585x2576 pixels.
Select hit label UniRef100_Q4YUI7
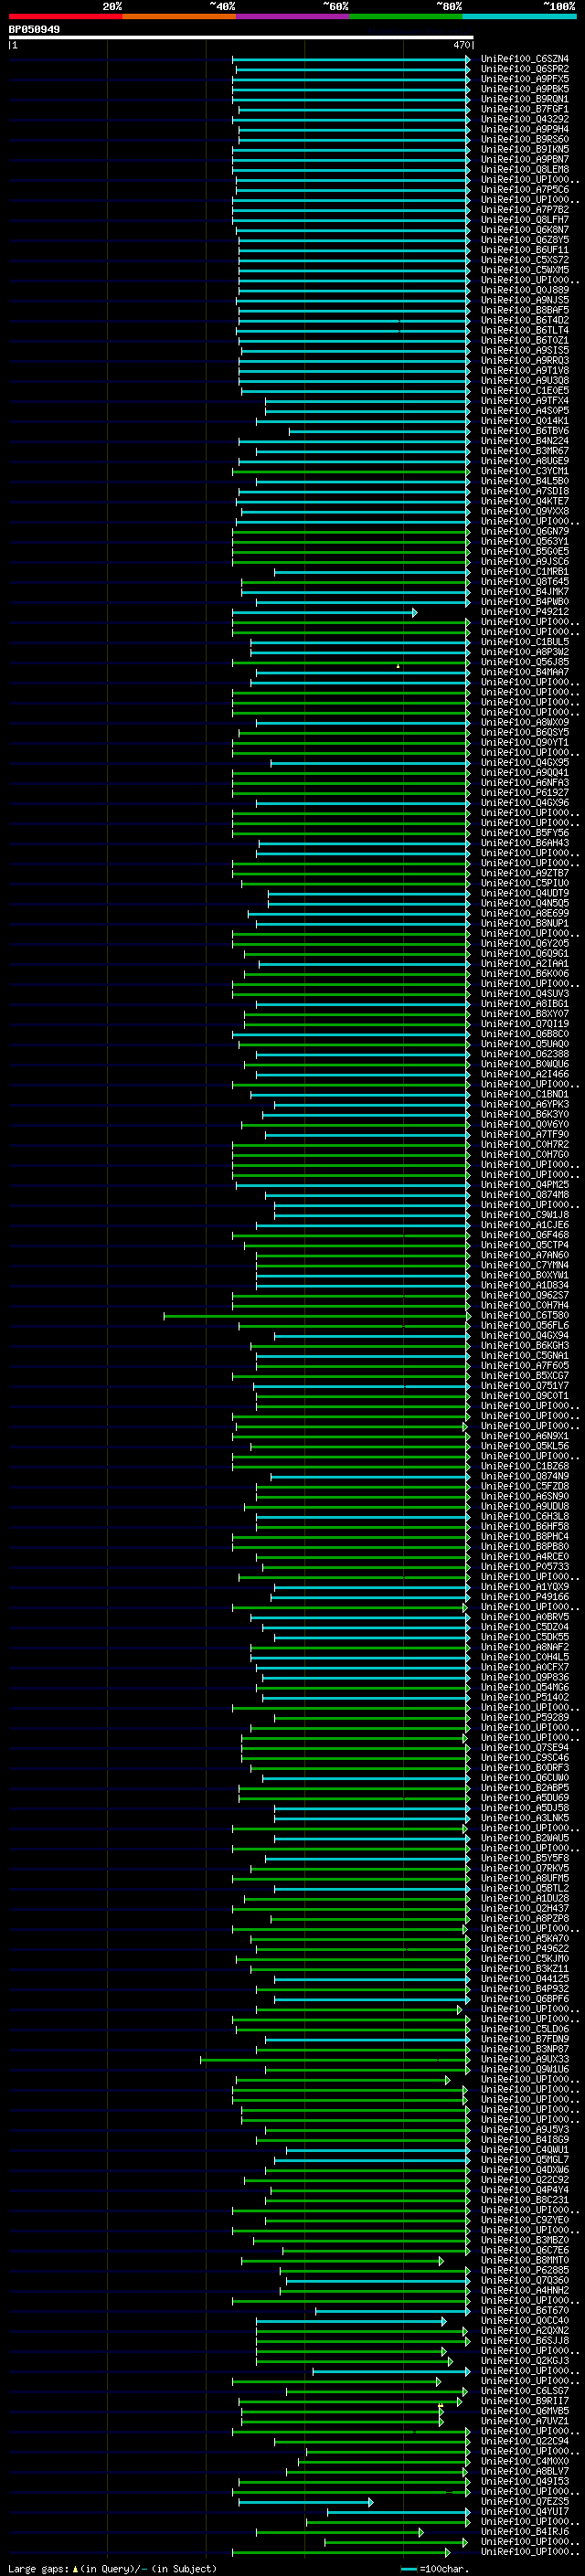click(x=525, y=2511)
